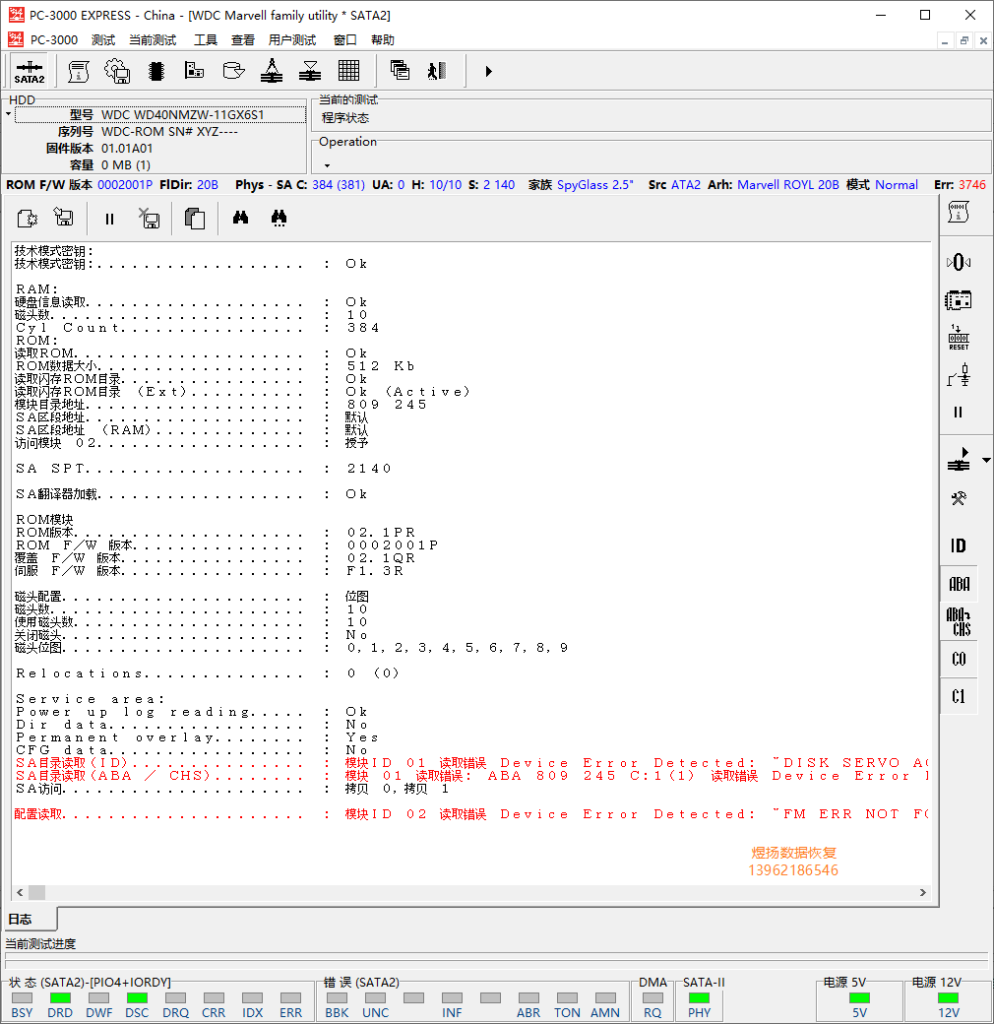The image size is (994, 1024).
Task: Click the ERR status indicator
Action: (291, 998)
